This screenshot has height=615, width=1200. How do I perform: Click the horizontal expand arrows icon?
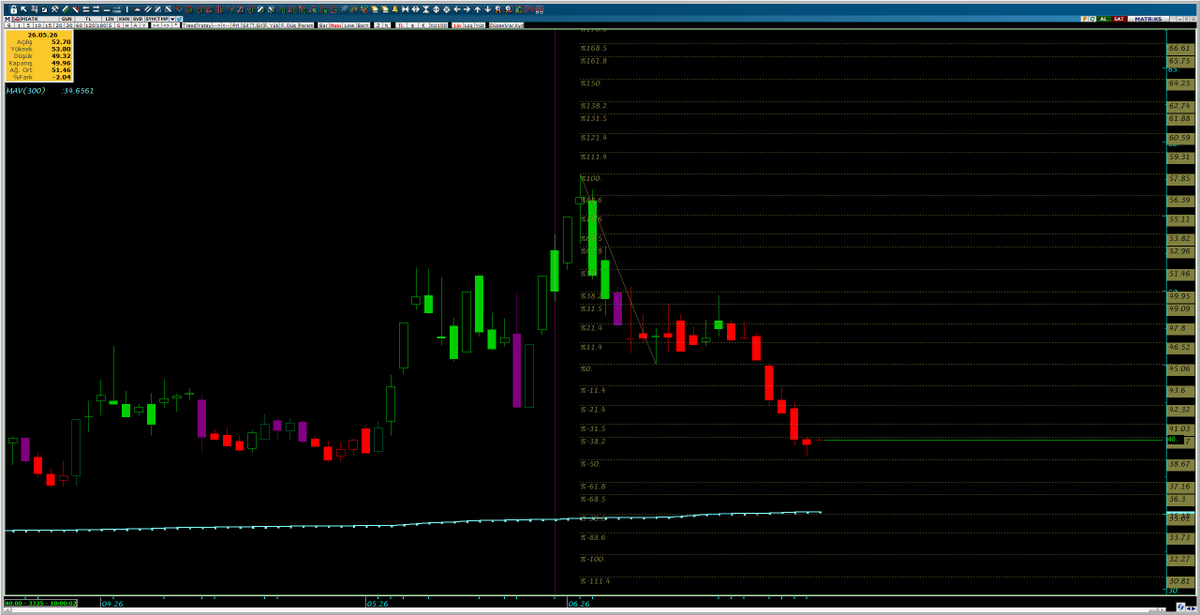pyautogui.click(x=415, y=10)
